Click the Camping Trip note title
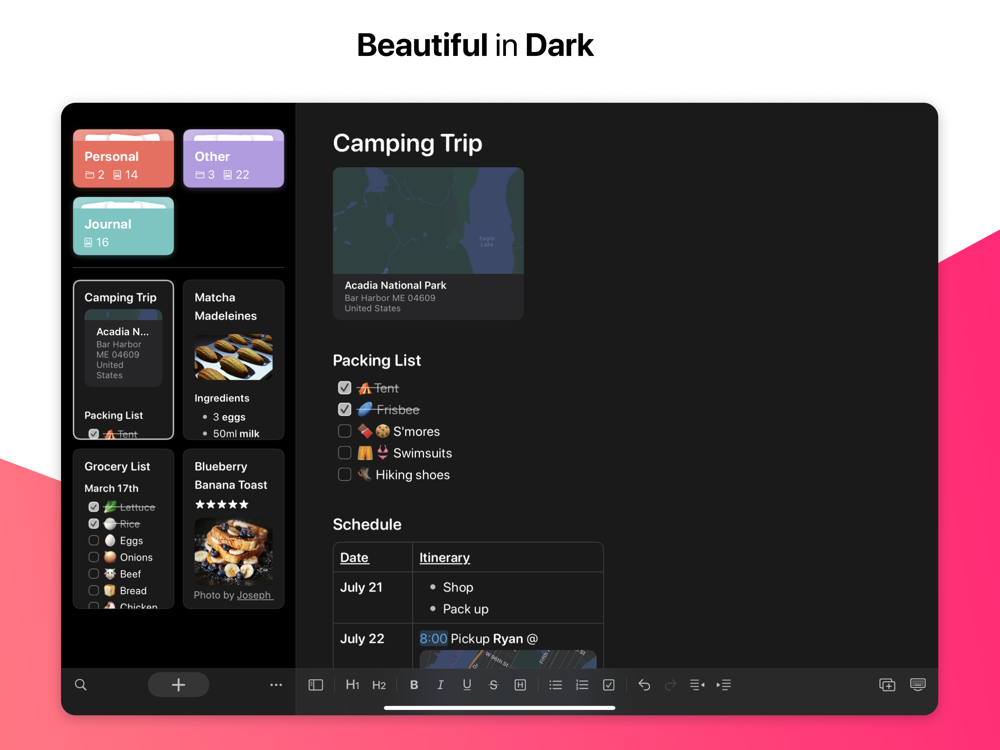The image size is (1000, 750). coord(408,143)
